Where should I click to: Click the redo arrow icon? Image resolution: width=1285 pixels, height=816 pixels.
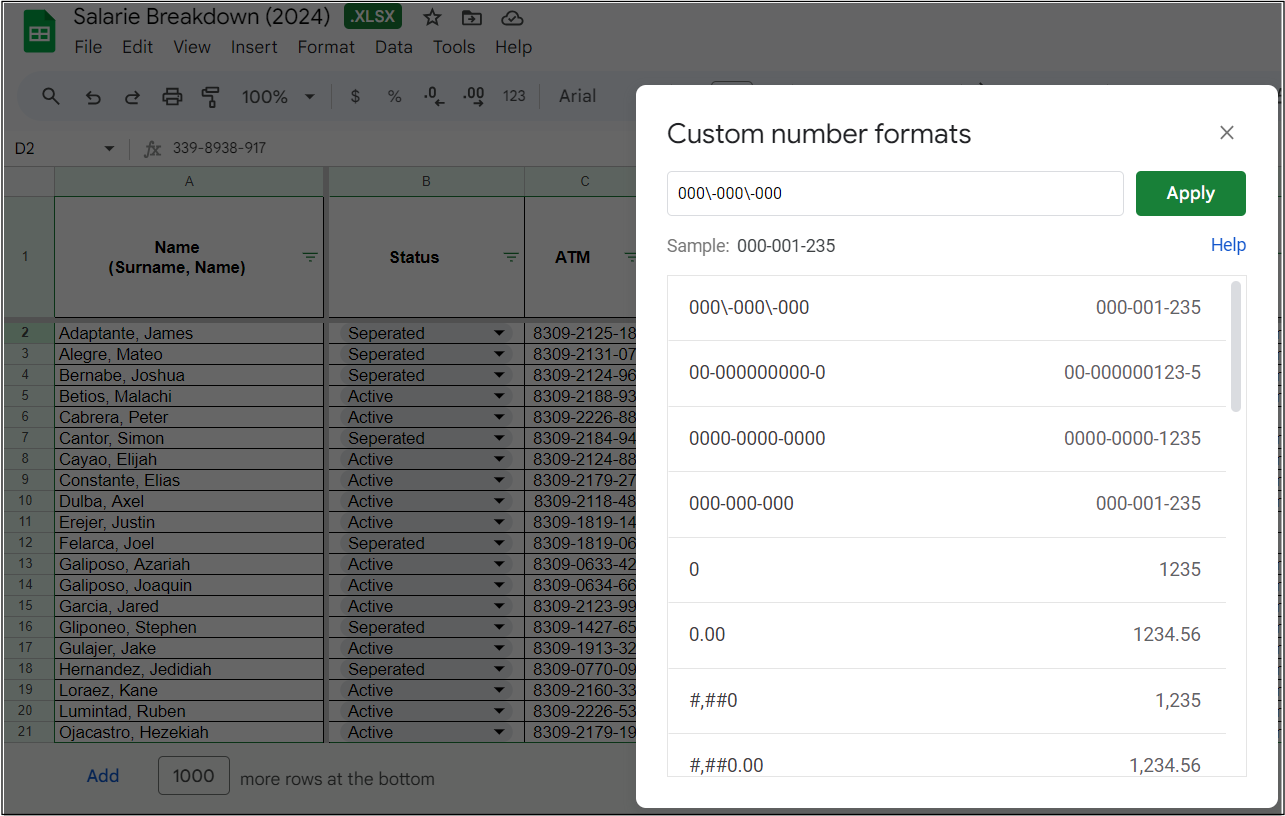coord(132,97)
